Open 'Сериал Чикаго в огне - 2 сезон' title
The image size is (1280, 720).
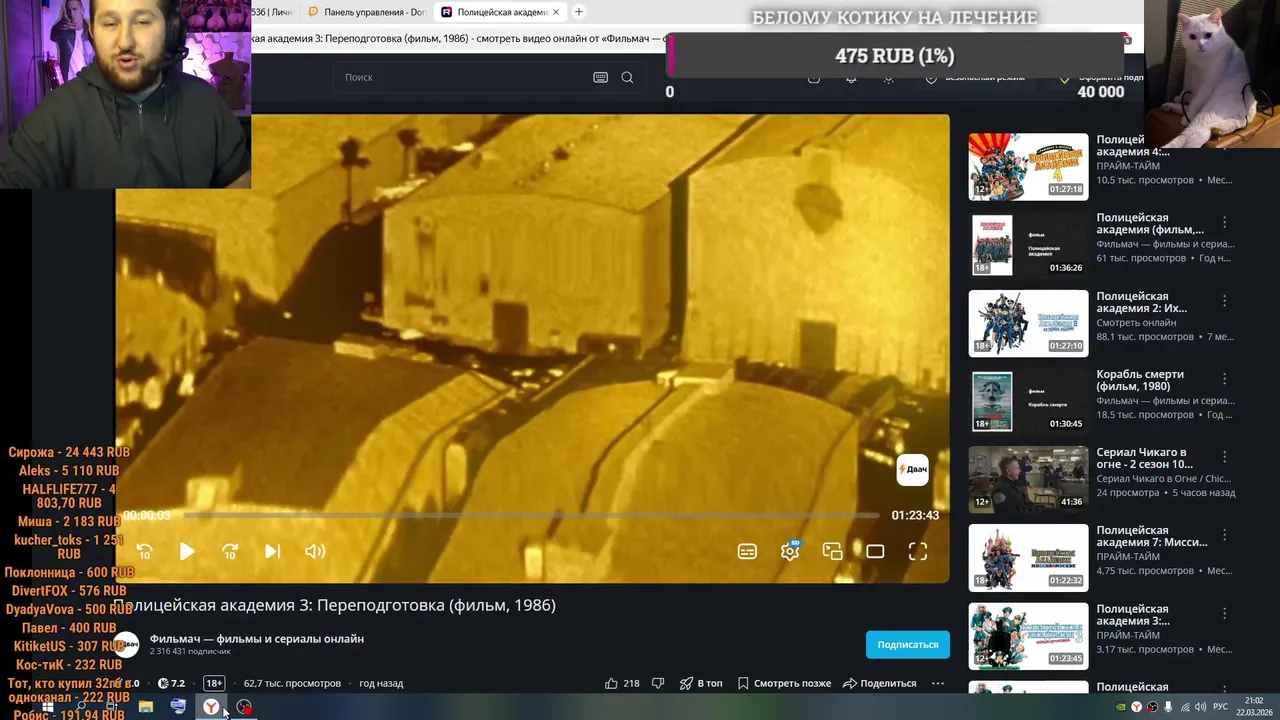point(1144,458)
